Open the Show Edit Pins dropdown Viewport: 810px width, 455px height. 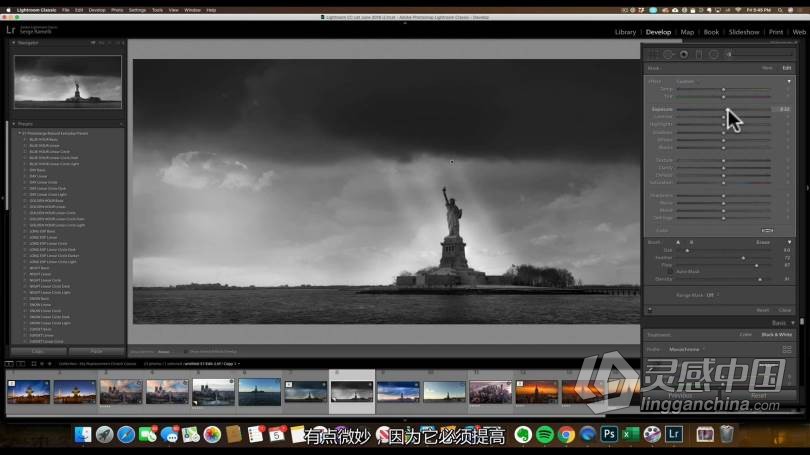[164, 352]
